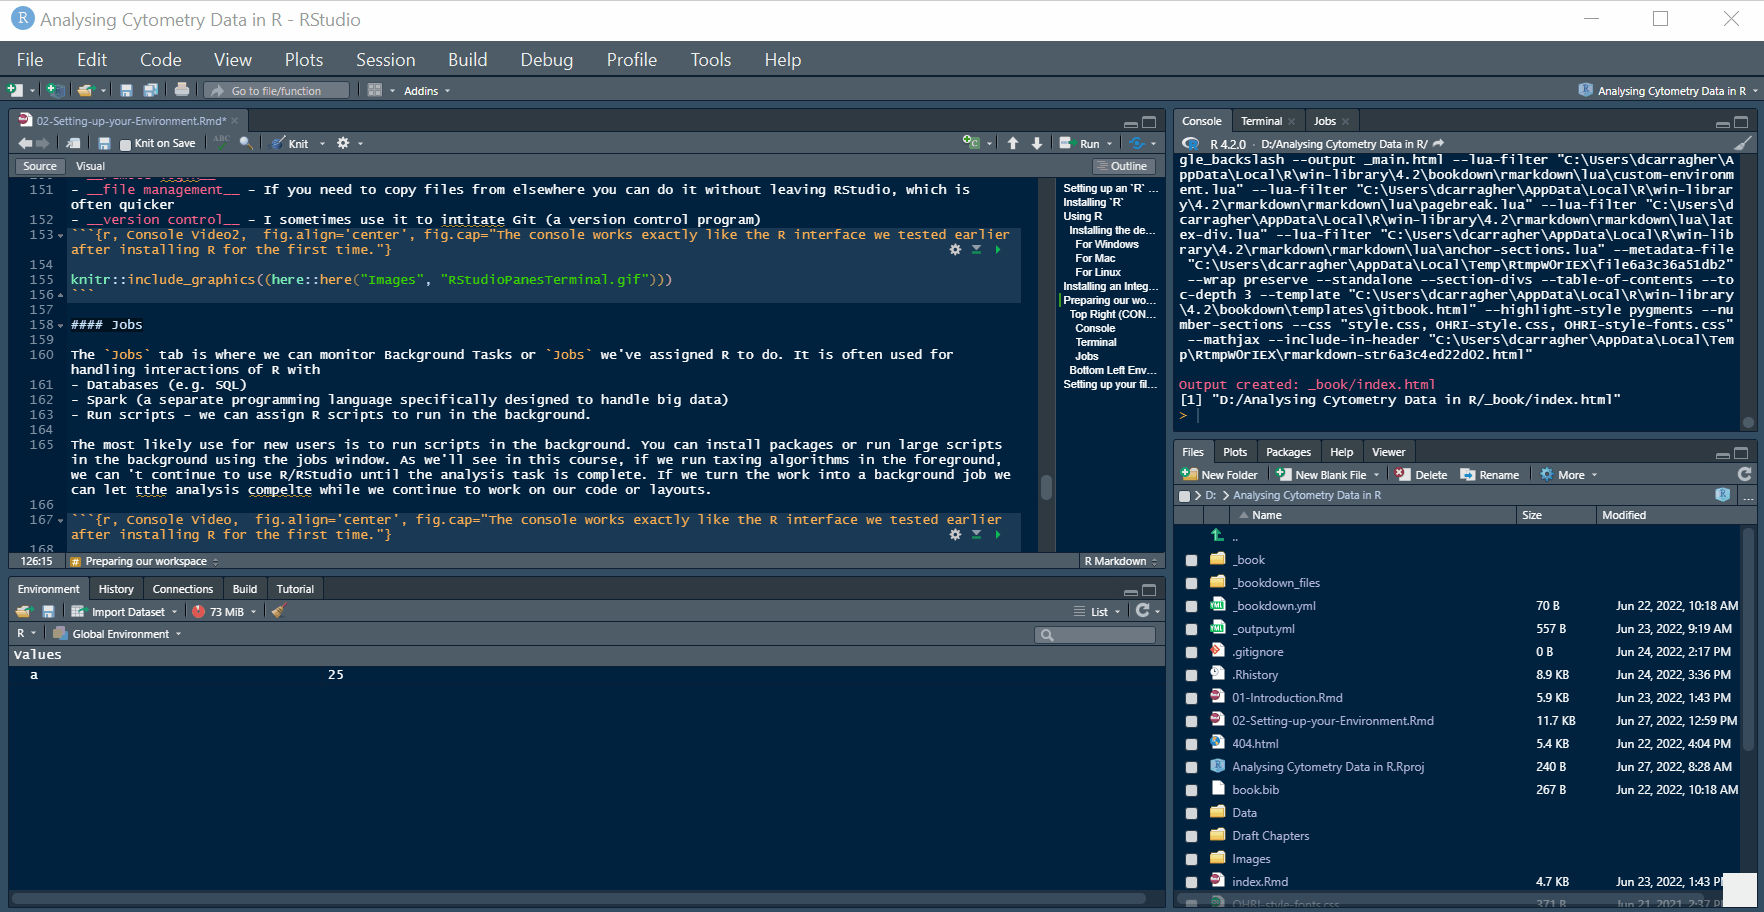Refresh the Files pane listing

(x=1745, y=474)
